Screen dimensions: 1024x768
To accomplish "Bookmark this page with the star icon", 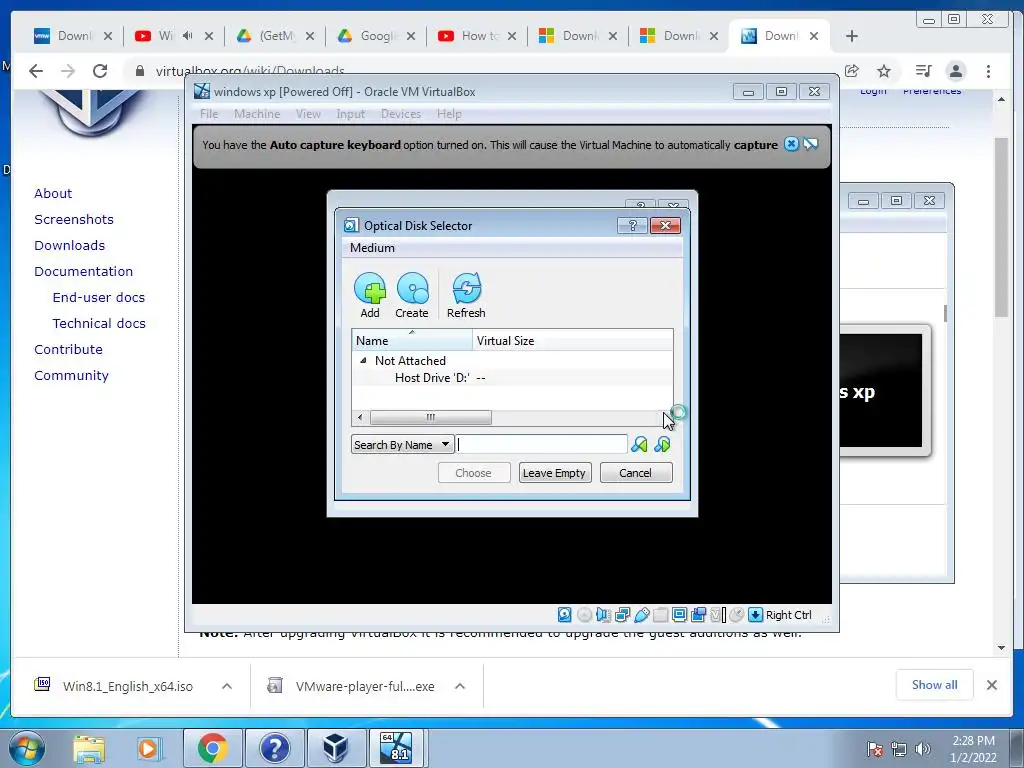I will click(884, 71).
